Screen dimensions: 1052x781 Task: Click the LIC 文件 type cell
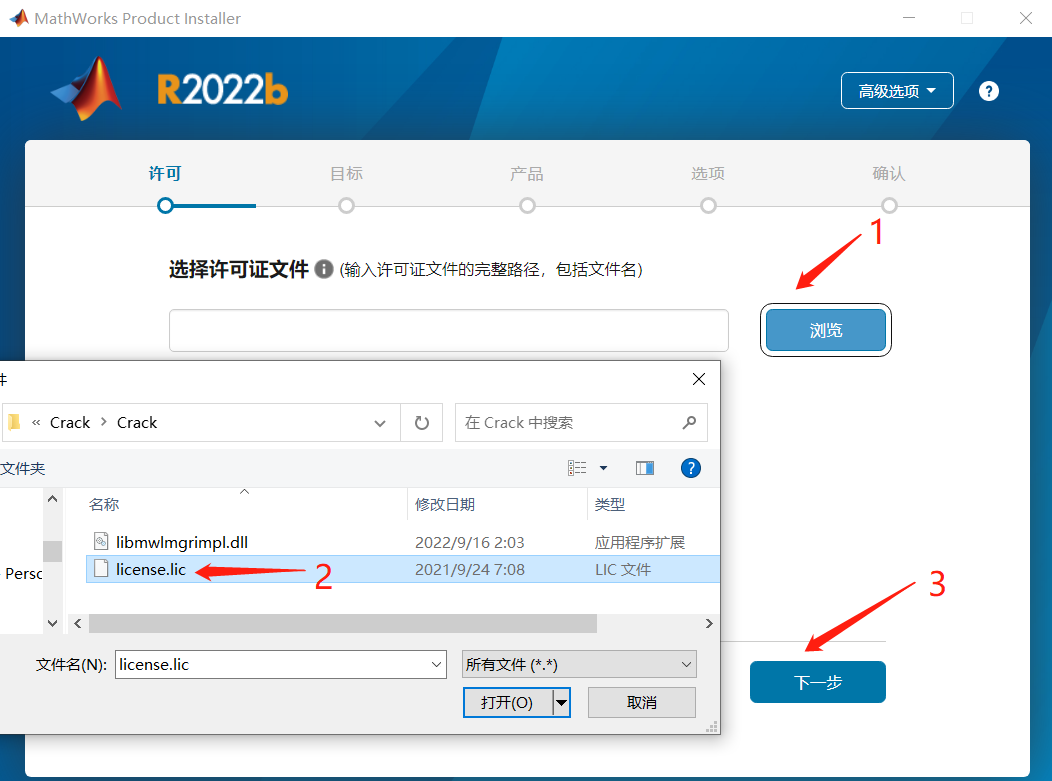pos(623,570)
